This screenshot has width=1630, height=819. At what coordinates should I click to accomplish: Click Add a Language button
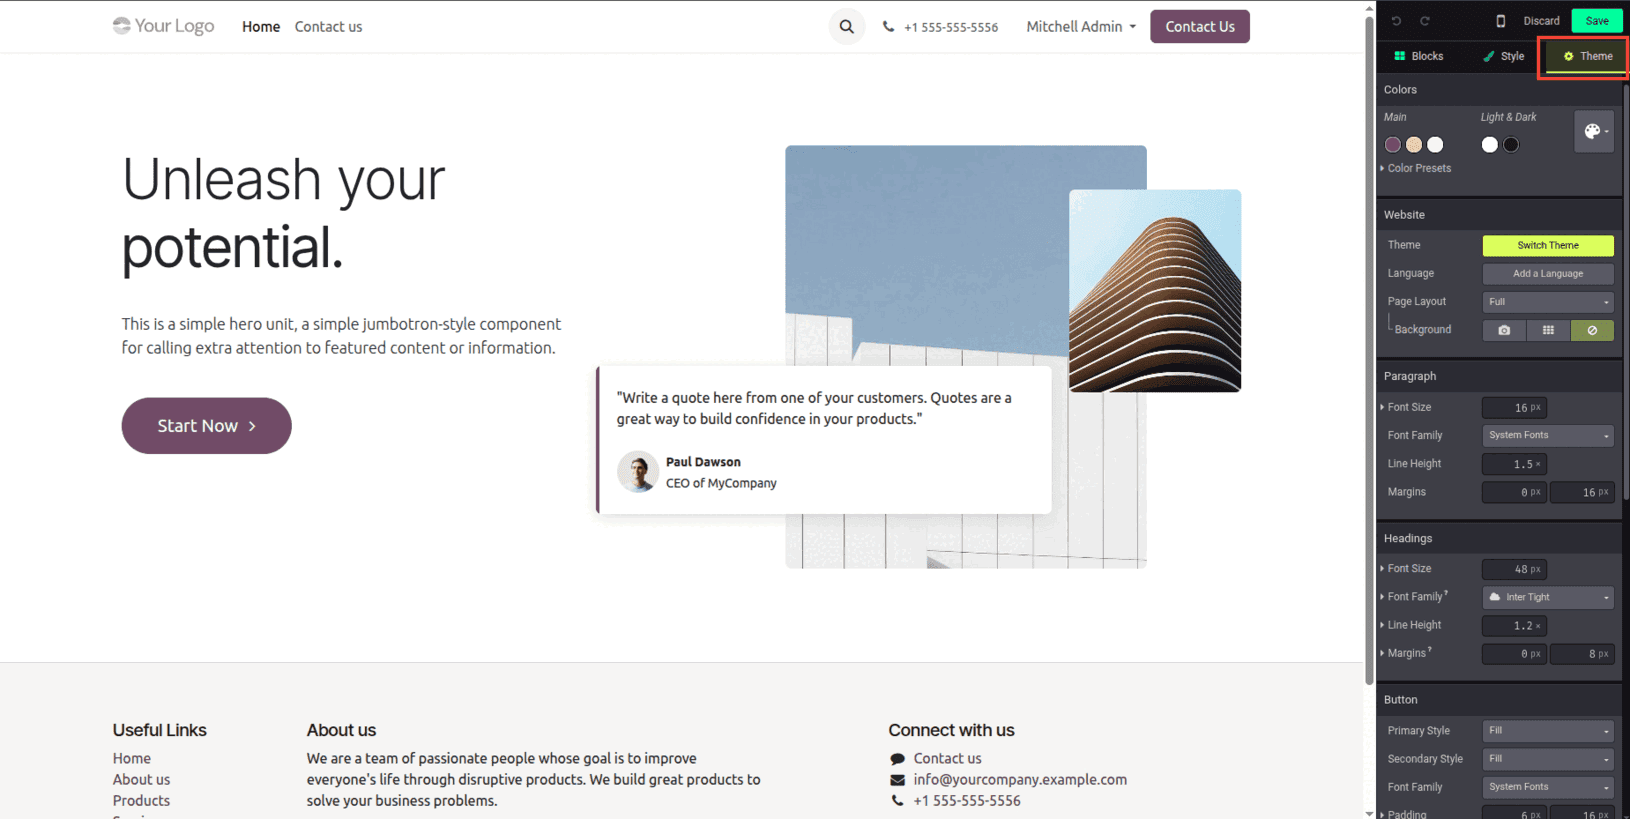pyautogui.click(x=1548, y=274)
